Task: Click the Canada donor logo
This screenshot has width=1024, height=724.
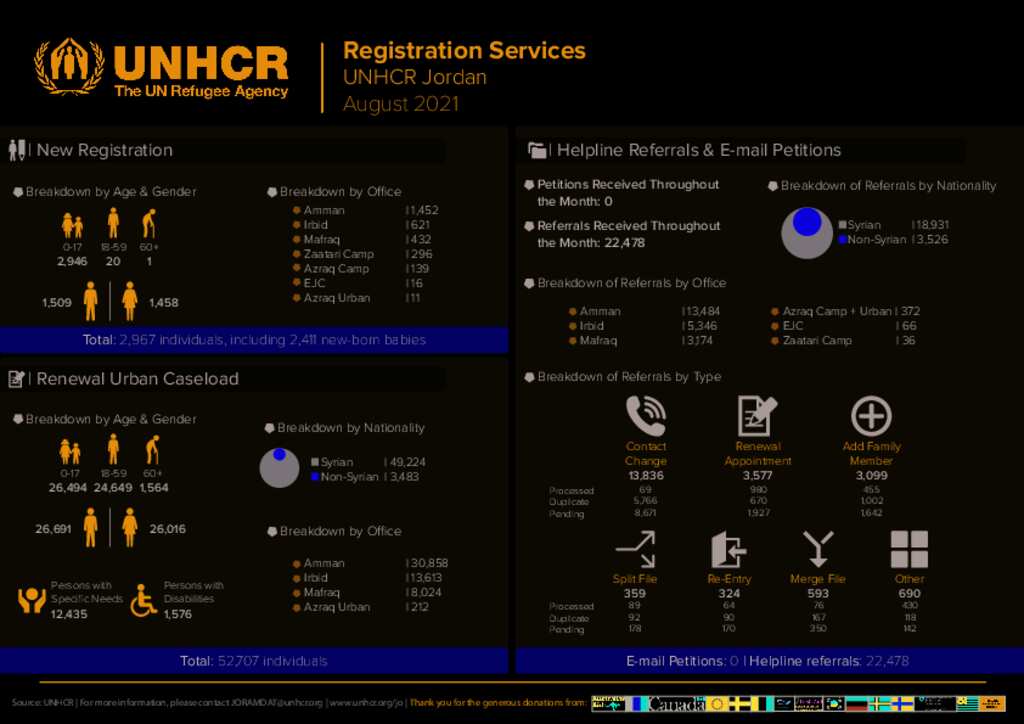Action: click(677, 704)
